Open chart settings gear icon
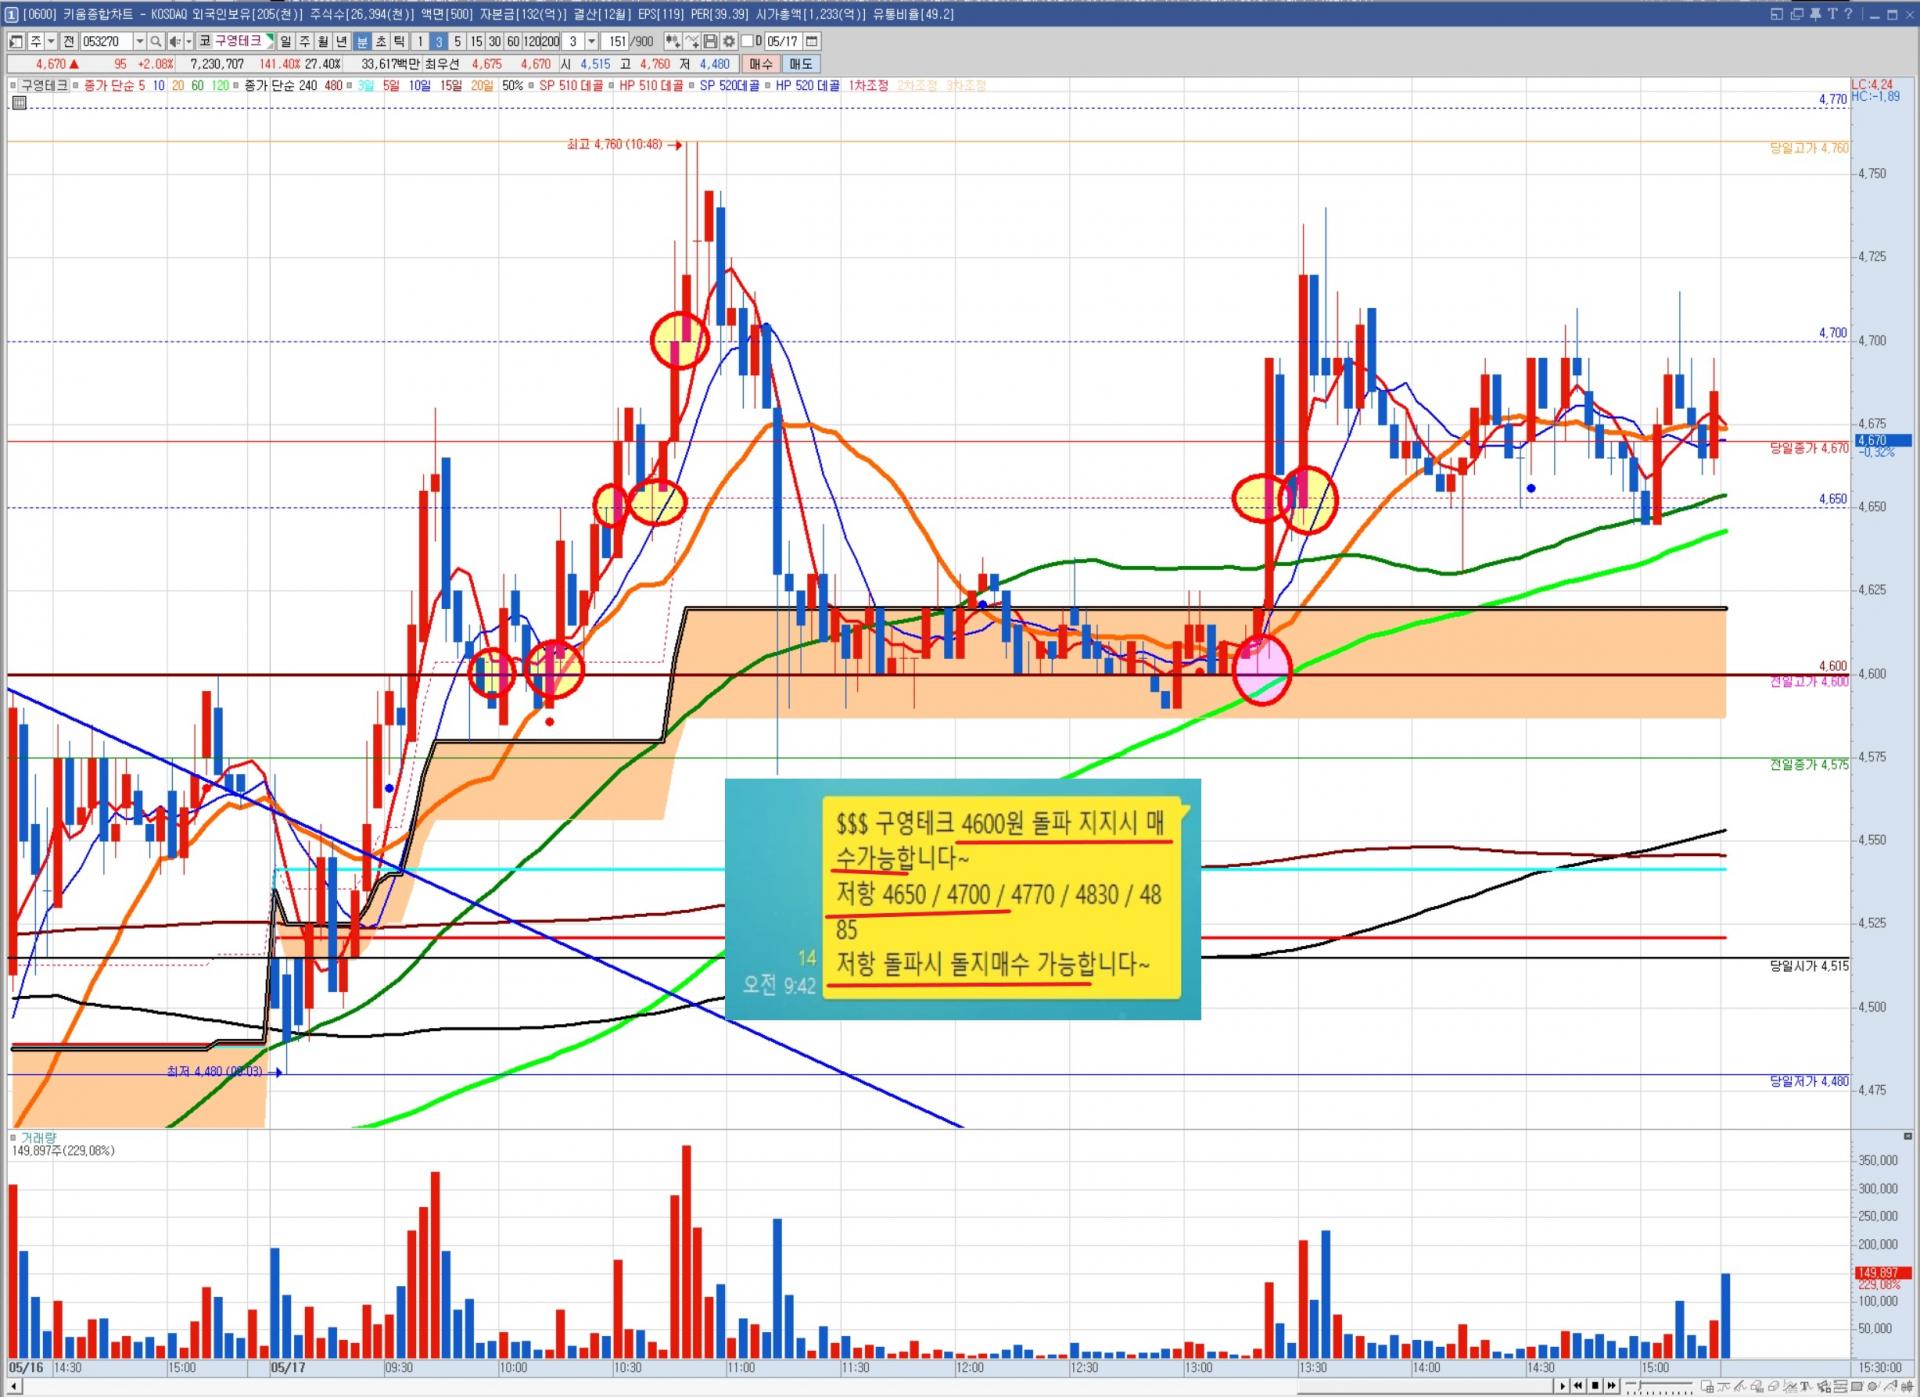Screen dimensions: 1920x1397 pos(729,41)
